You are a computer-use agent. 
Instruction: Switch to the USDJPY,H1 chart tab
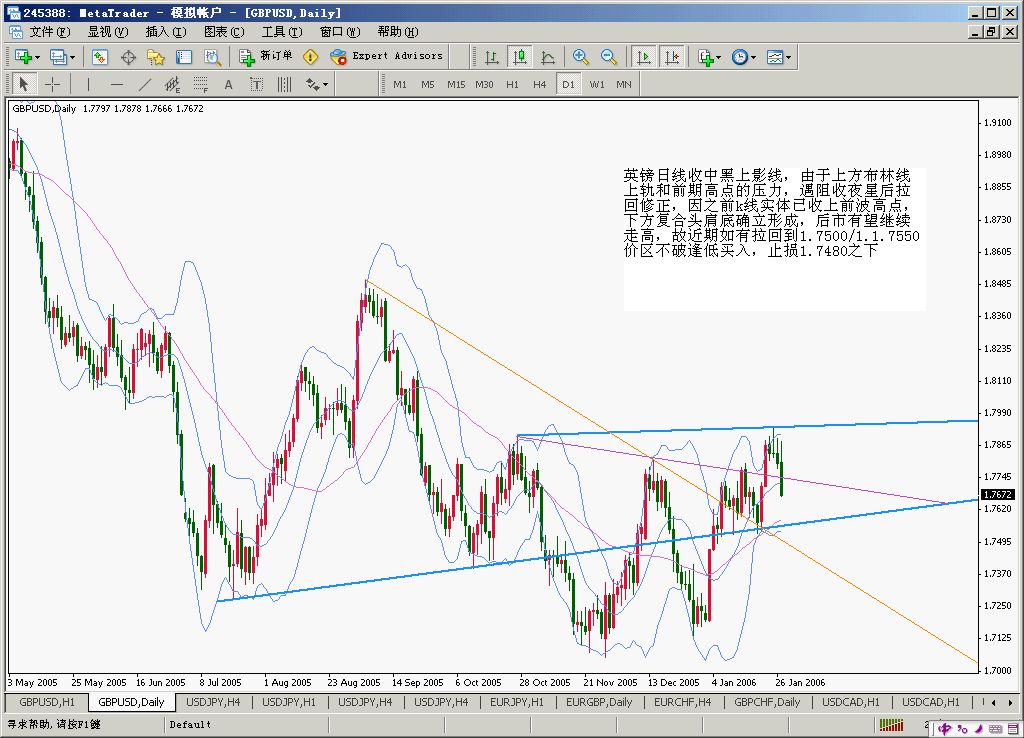coord(289,703)
